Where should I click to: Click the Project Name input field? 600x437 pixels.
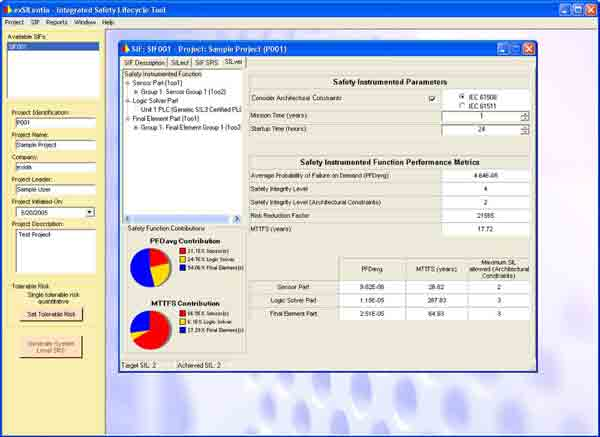(x=53, y=144)
